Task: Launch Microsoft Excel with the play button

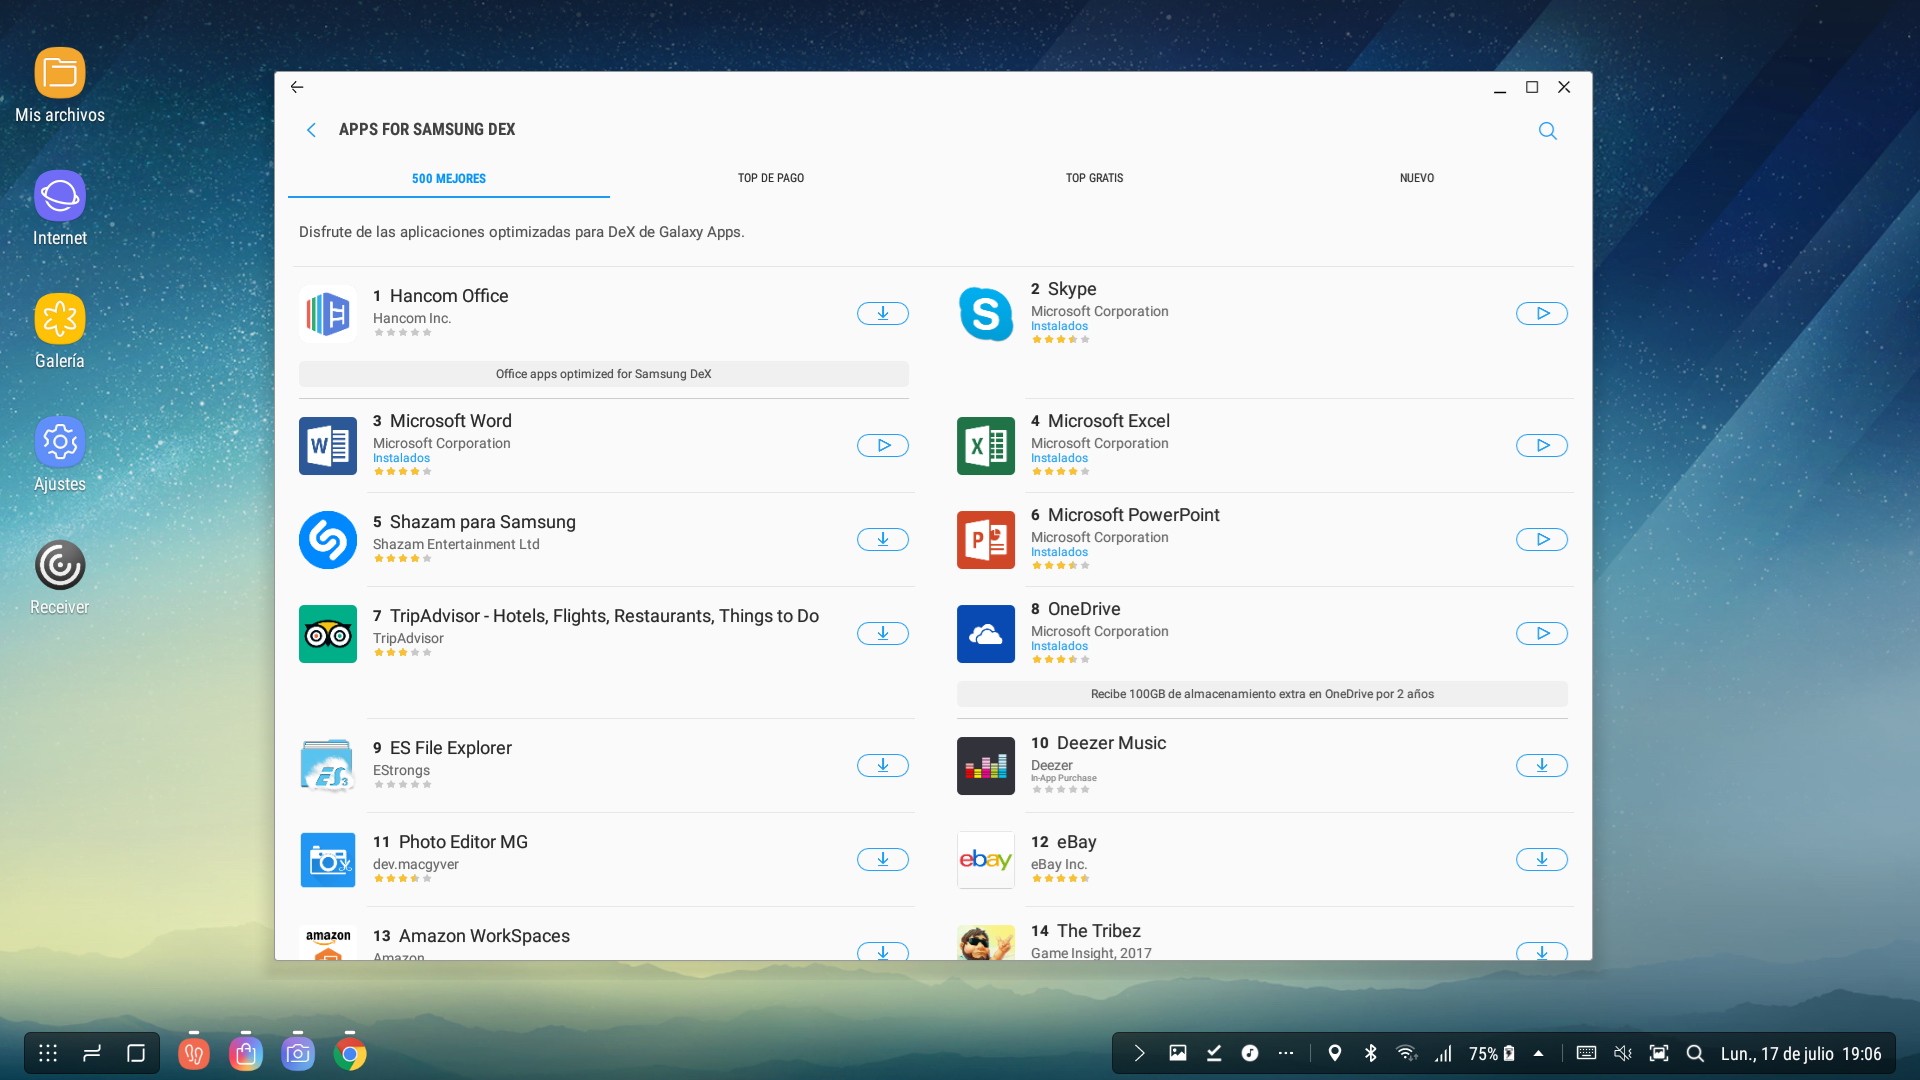Action: [x=1542, y=446]
